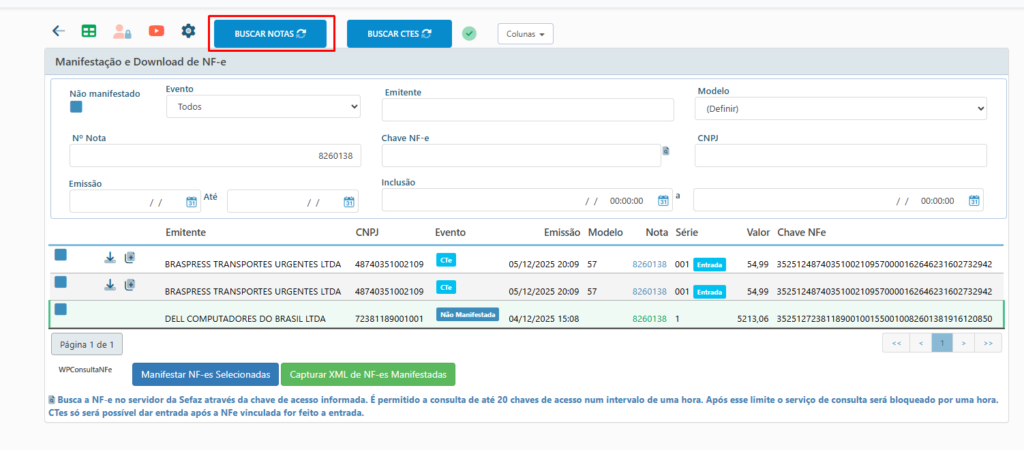Screen dimensions: 1024x450
Task: Open the YouTube video icon
Action: [x=156, y=31]
